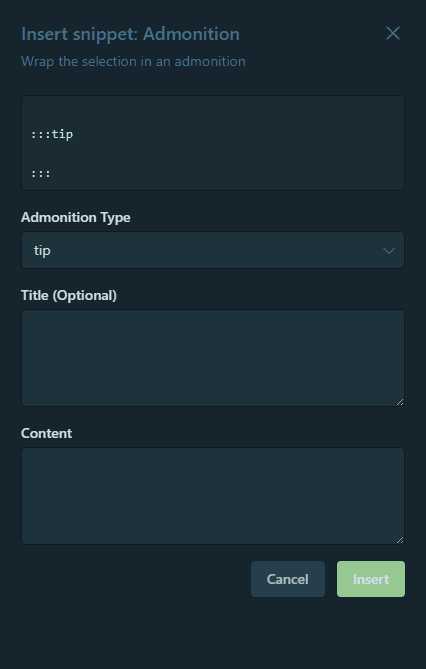This screenshot has height=669, width=426.
Task: Grab the Content textarea resize handle
Action: (400, 540)
